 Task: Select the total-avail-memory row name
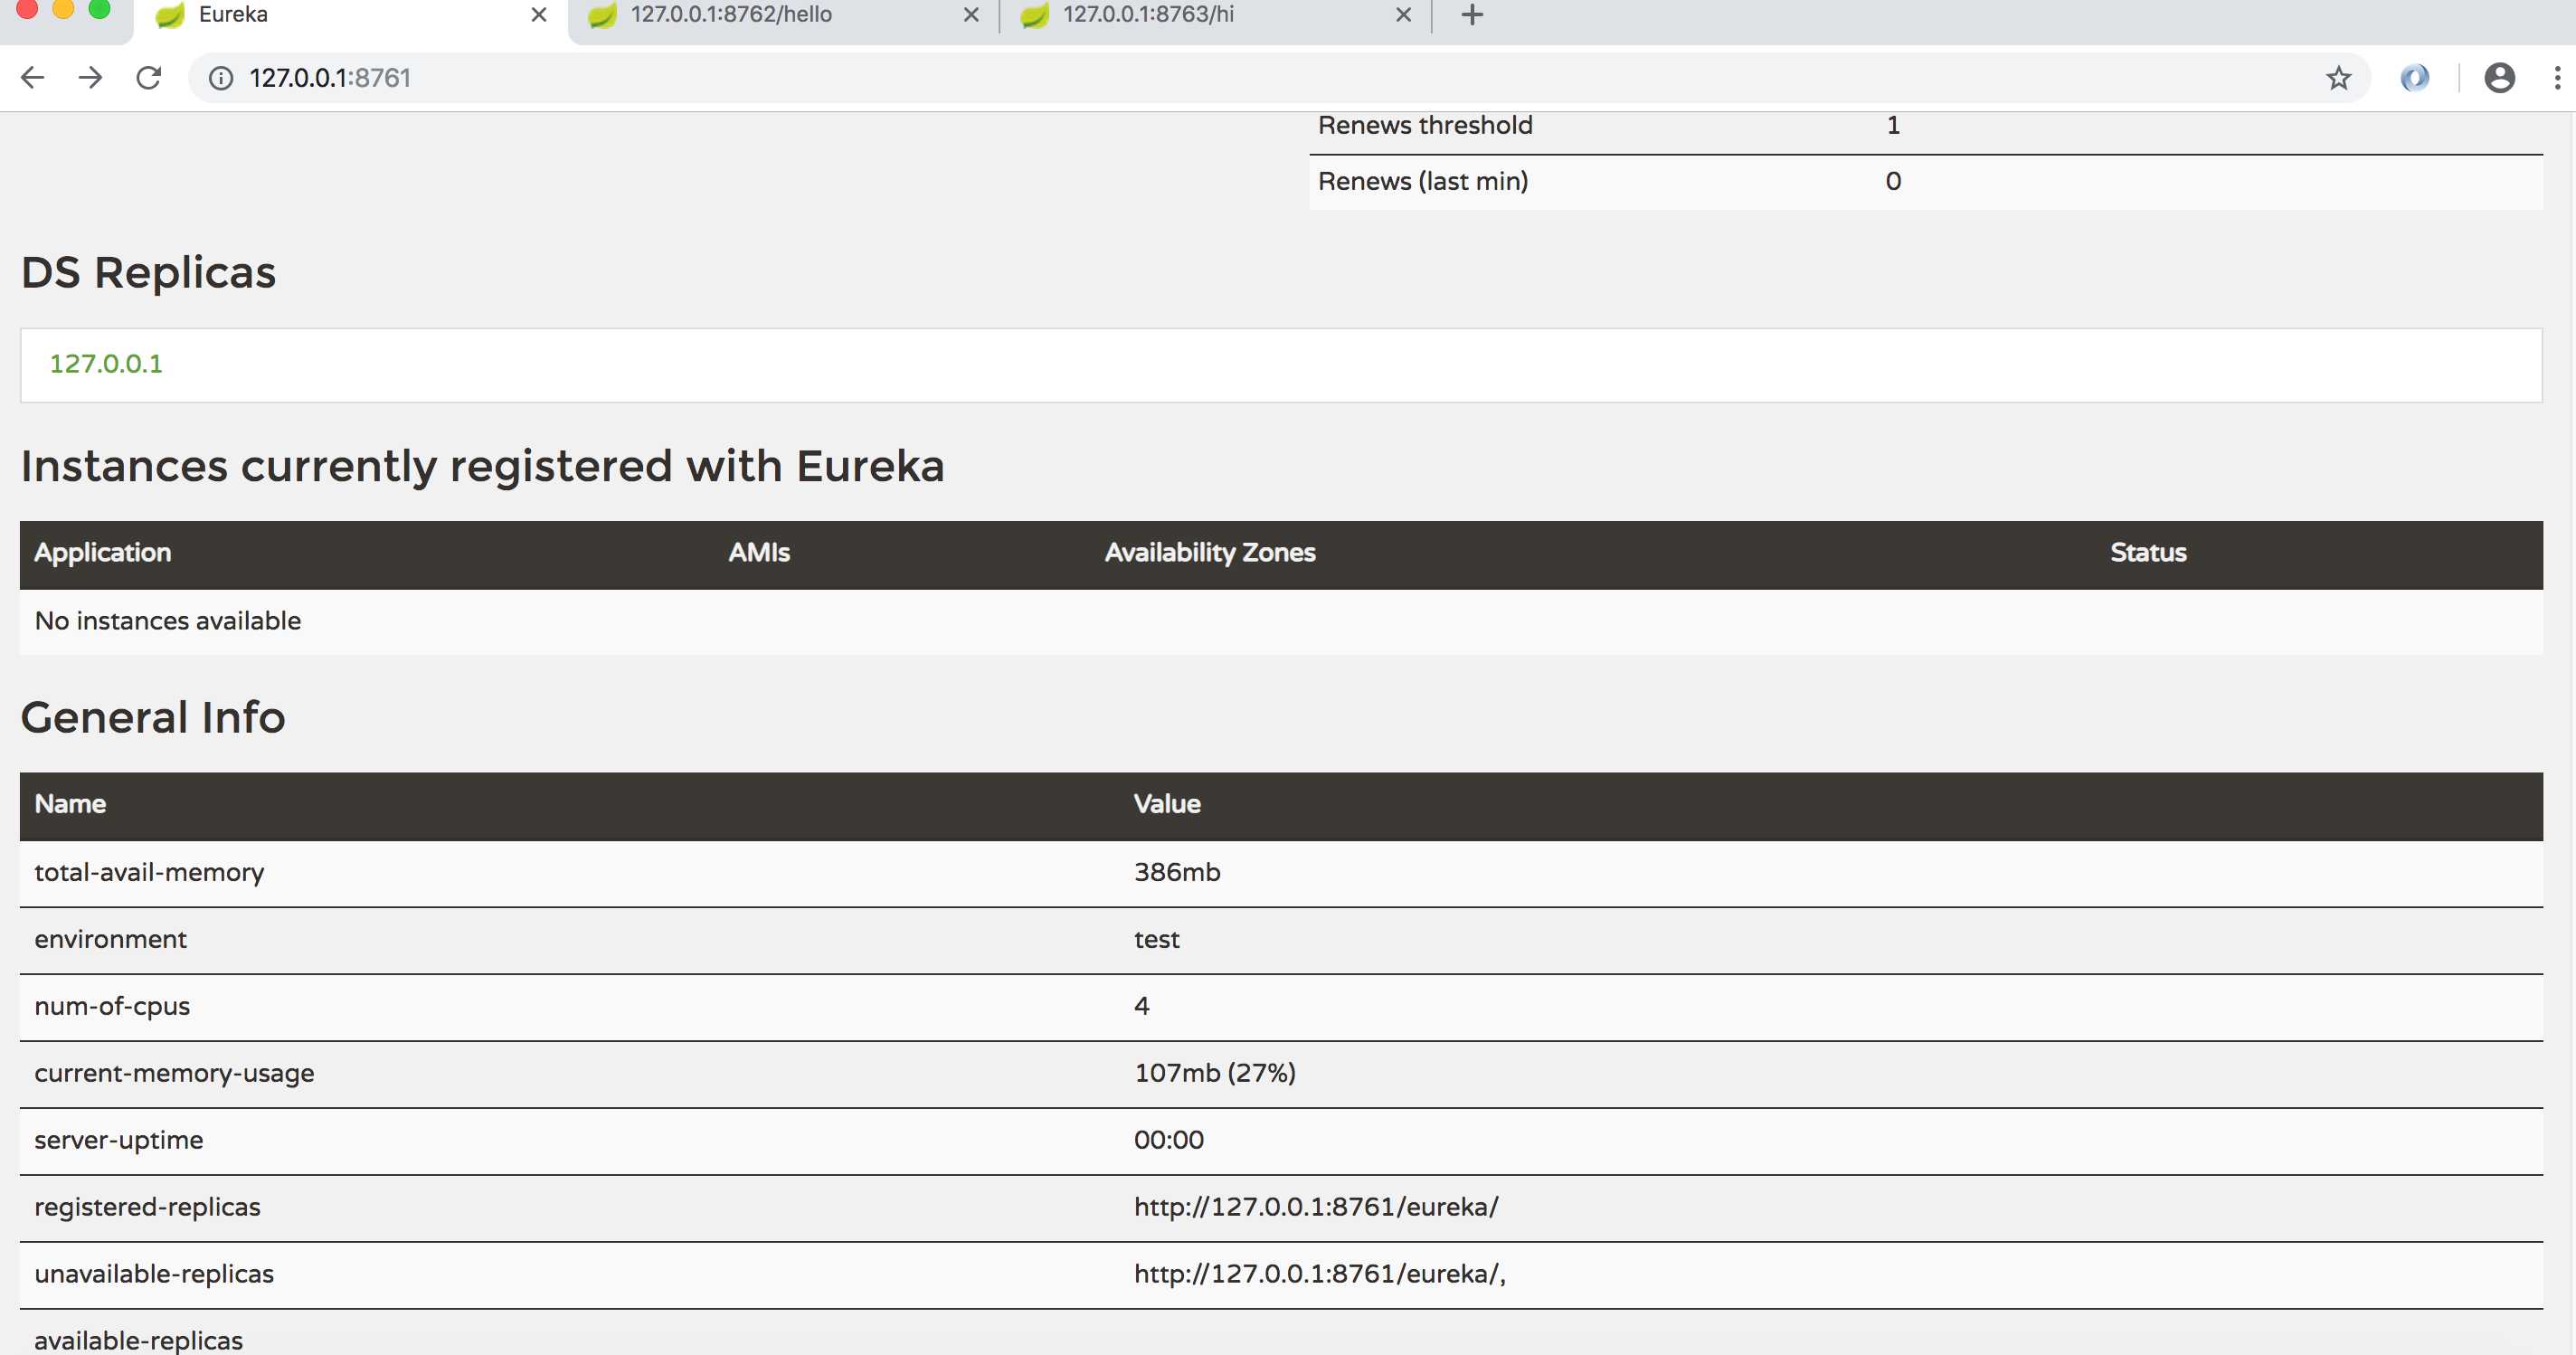pos(149,873)
